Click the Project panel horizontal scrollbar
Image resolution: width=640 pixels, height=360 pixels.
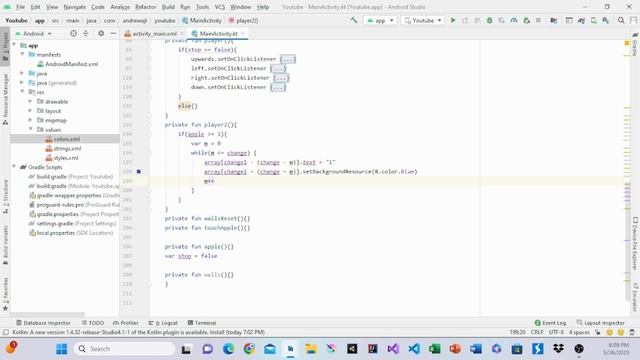pos(47,315)
